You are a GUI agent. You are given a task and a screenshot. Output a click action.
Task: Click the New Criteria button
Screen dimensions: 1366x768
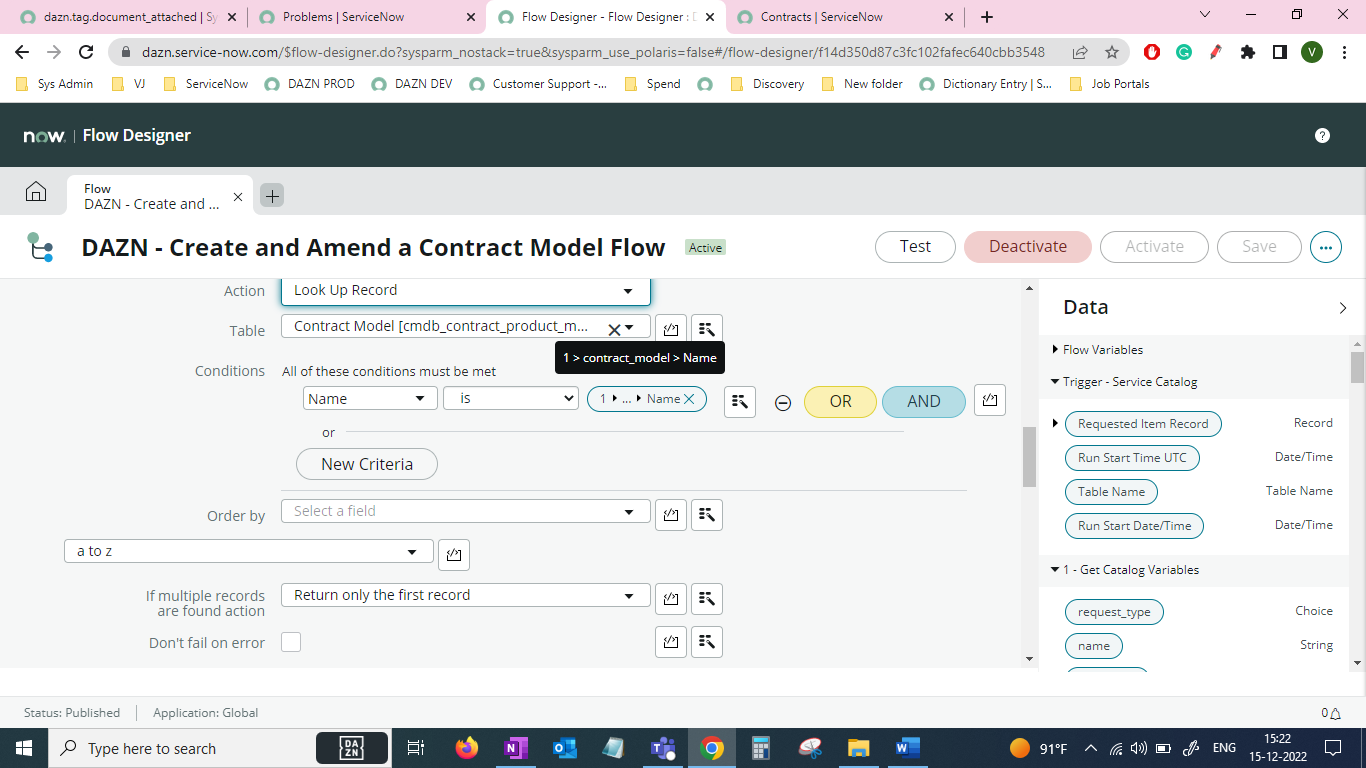(367, 464)
